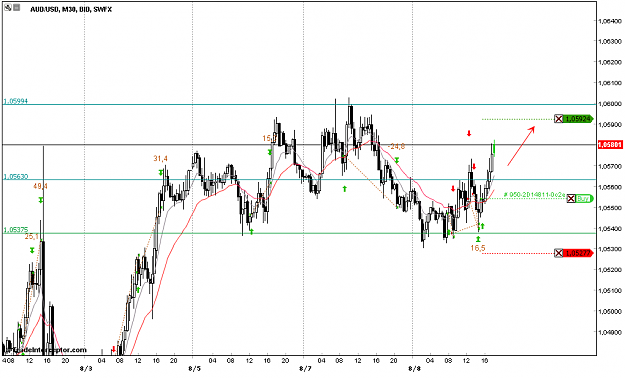Click the topmost red sell arrow on 8/8
This screenshot has height=378, width=625.
(469, 133)
